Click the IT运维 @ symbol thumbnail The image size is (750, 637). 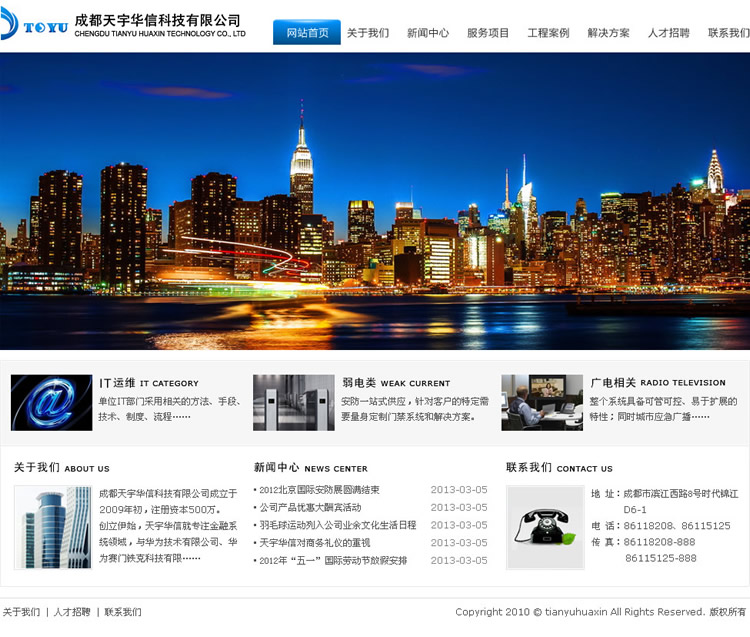pos(51,403)
